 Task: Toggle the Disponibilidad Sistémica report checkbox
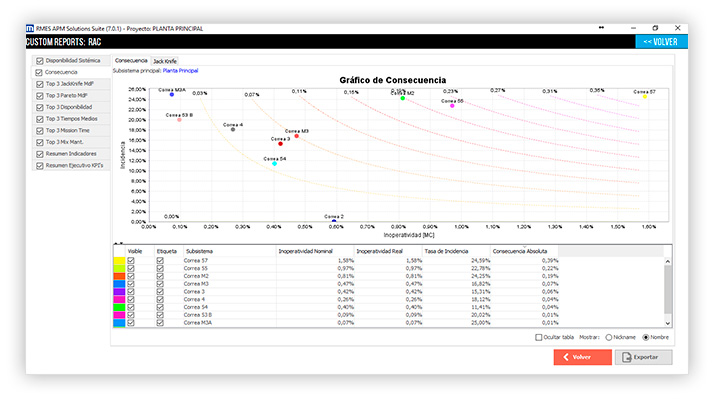[x=40, y=61]
